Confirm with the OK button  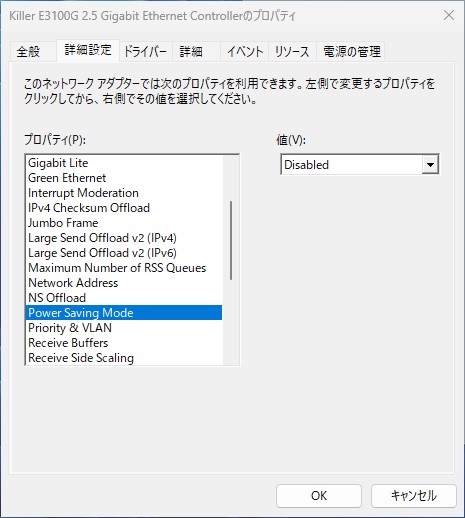(319, 496)
